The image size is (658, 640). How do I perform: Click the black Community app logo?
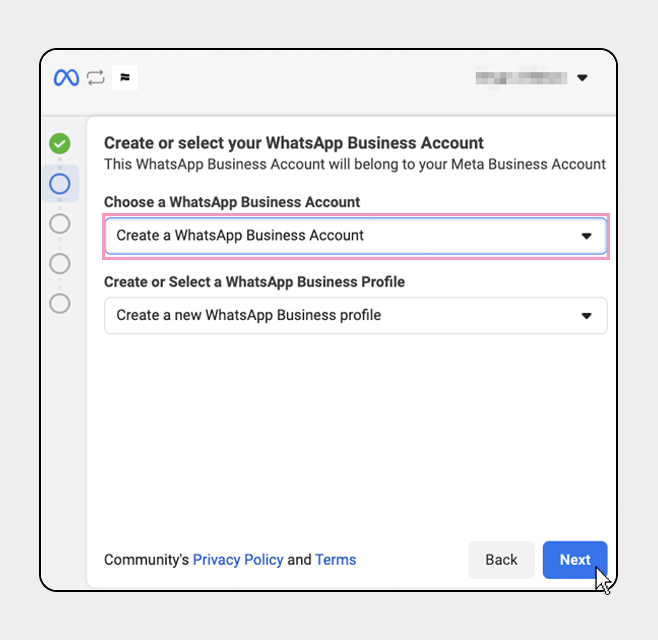click(x=125, y=77)
